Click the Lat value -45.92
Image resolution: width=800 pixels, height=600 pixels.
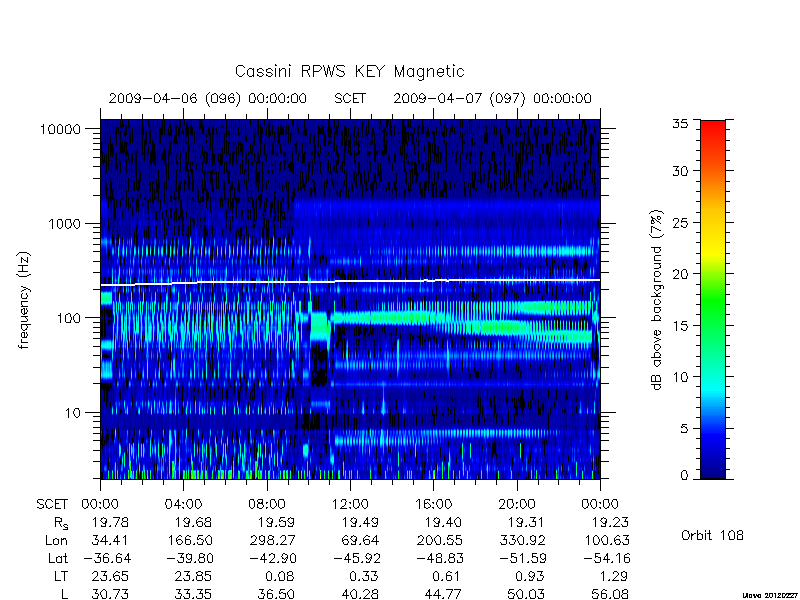click(357, 559)
